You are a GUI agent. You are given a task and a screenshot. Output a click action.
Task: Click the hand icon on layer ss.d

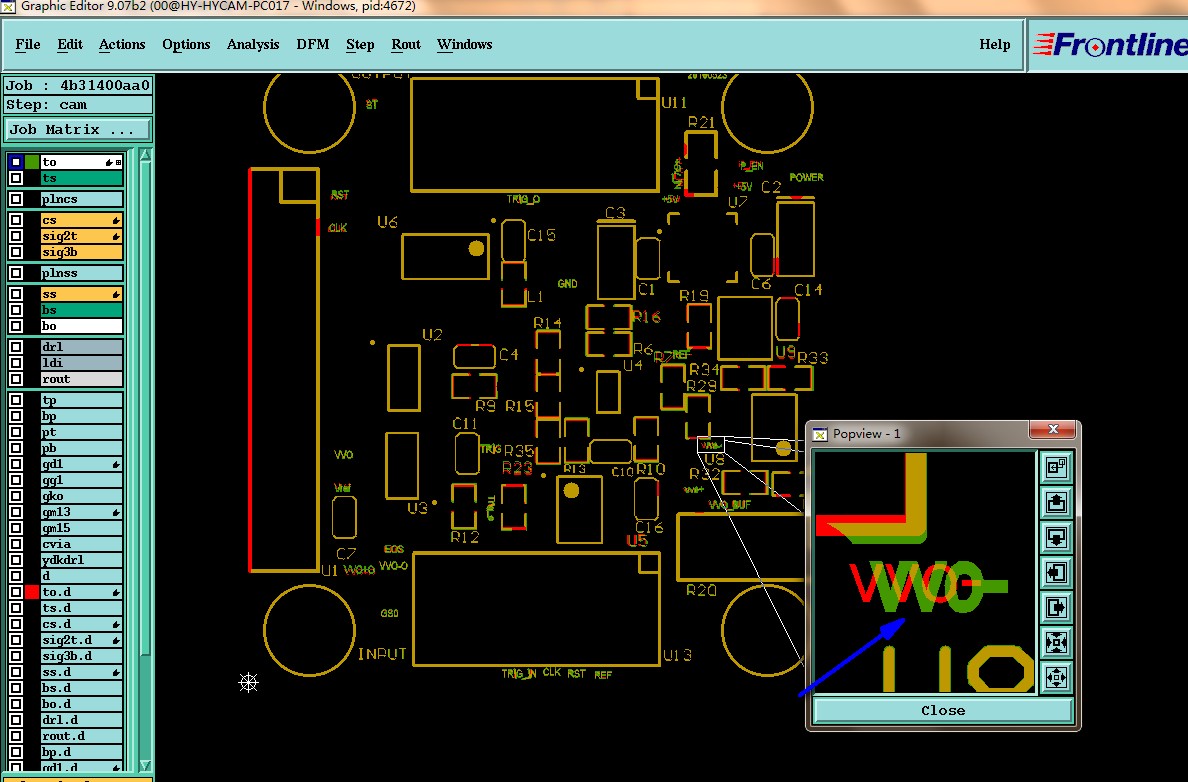coord(116,673)
